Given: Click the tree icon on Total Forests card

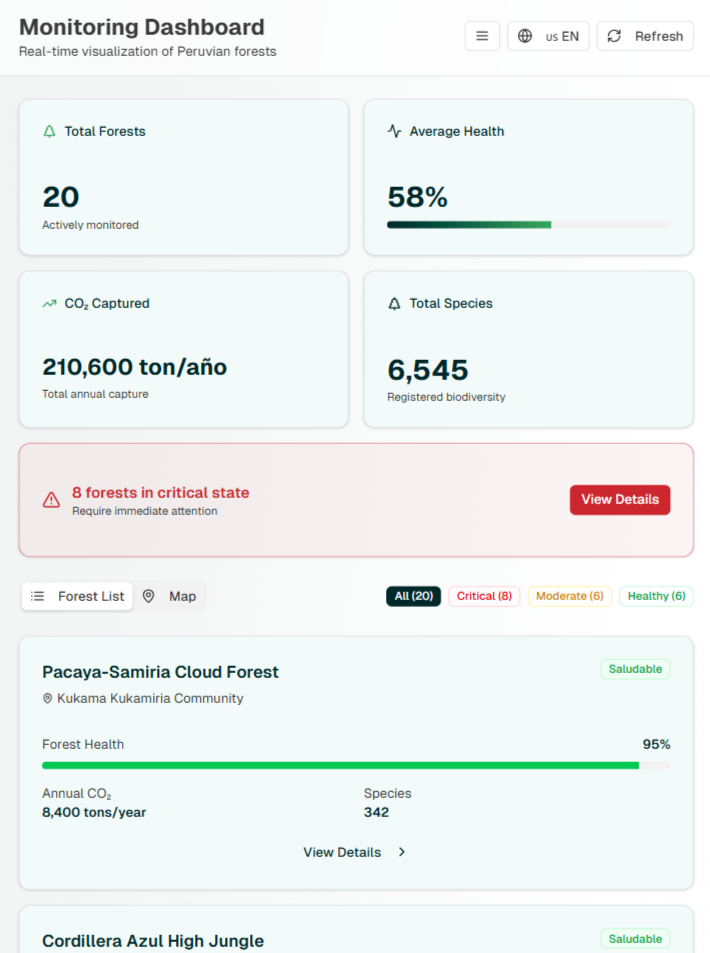Looking at the screenshot, I should click(x=47, y=130).
